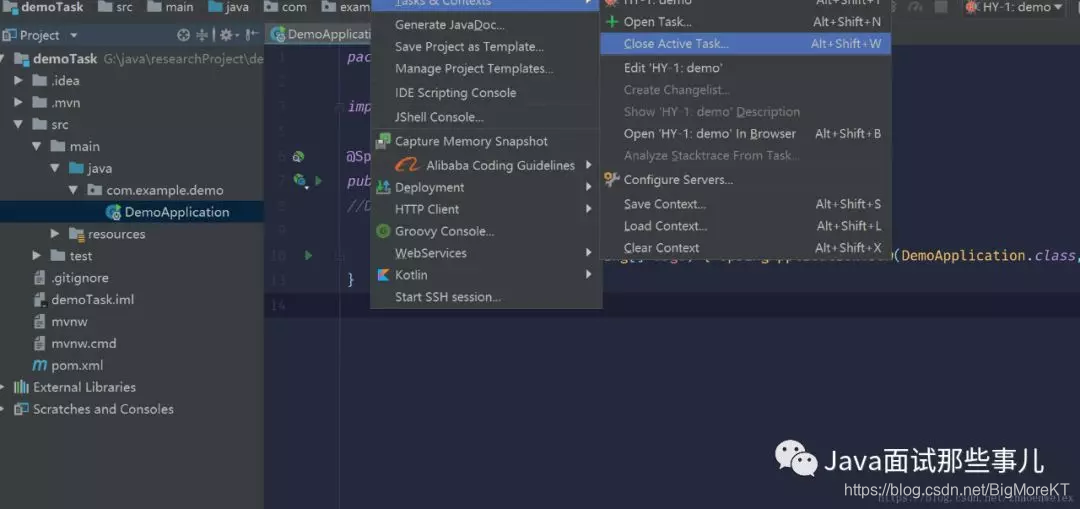
Task: Expand the test folder arrow
Action: click(x=37, y=256)
